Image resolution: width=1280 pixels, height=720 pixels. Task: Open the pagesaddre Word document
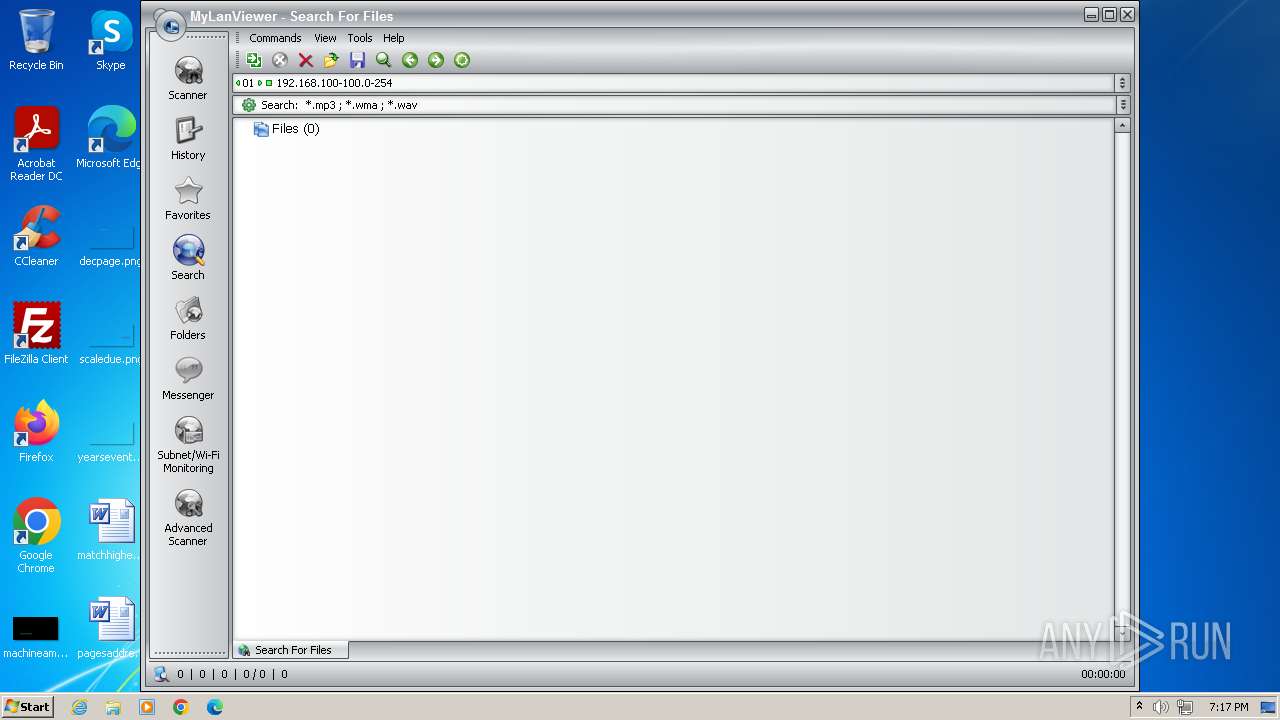110,628
